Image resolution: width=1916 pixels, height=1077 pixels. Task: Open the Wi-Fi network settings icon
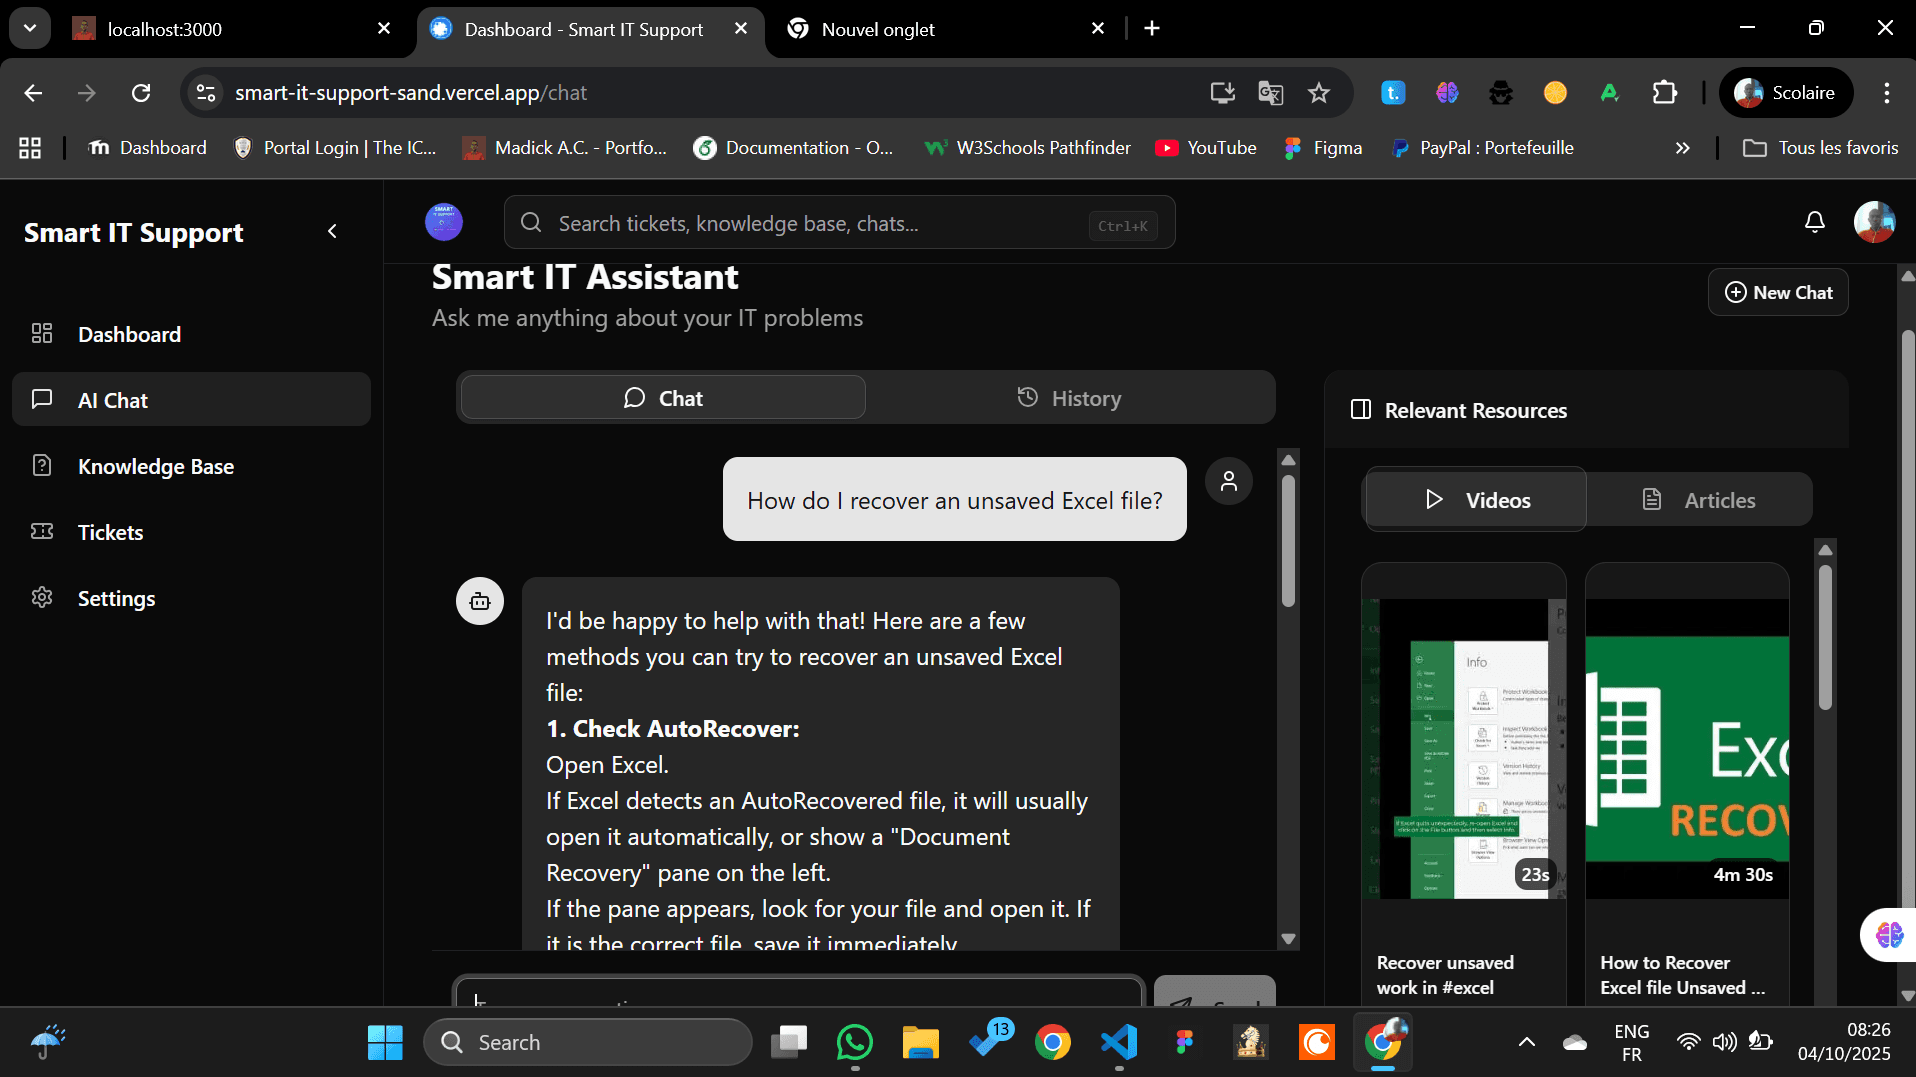pyautogui.click(x=1688, y=1042)
